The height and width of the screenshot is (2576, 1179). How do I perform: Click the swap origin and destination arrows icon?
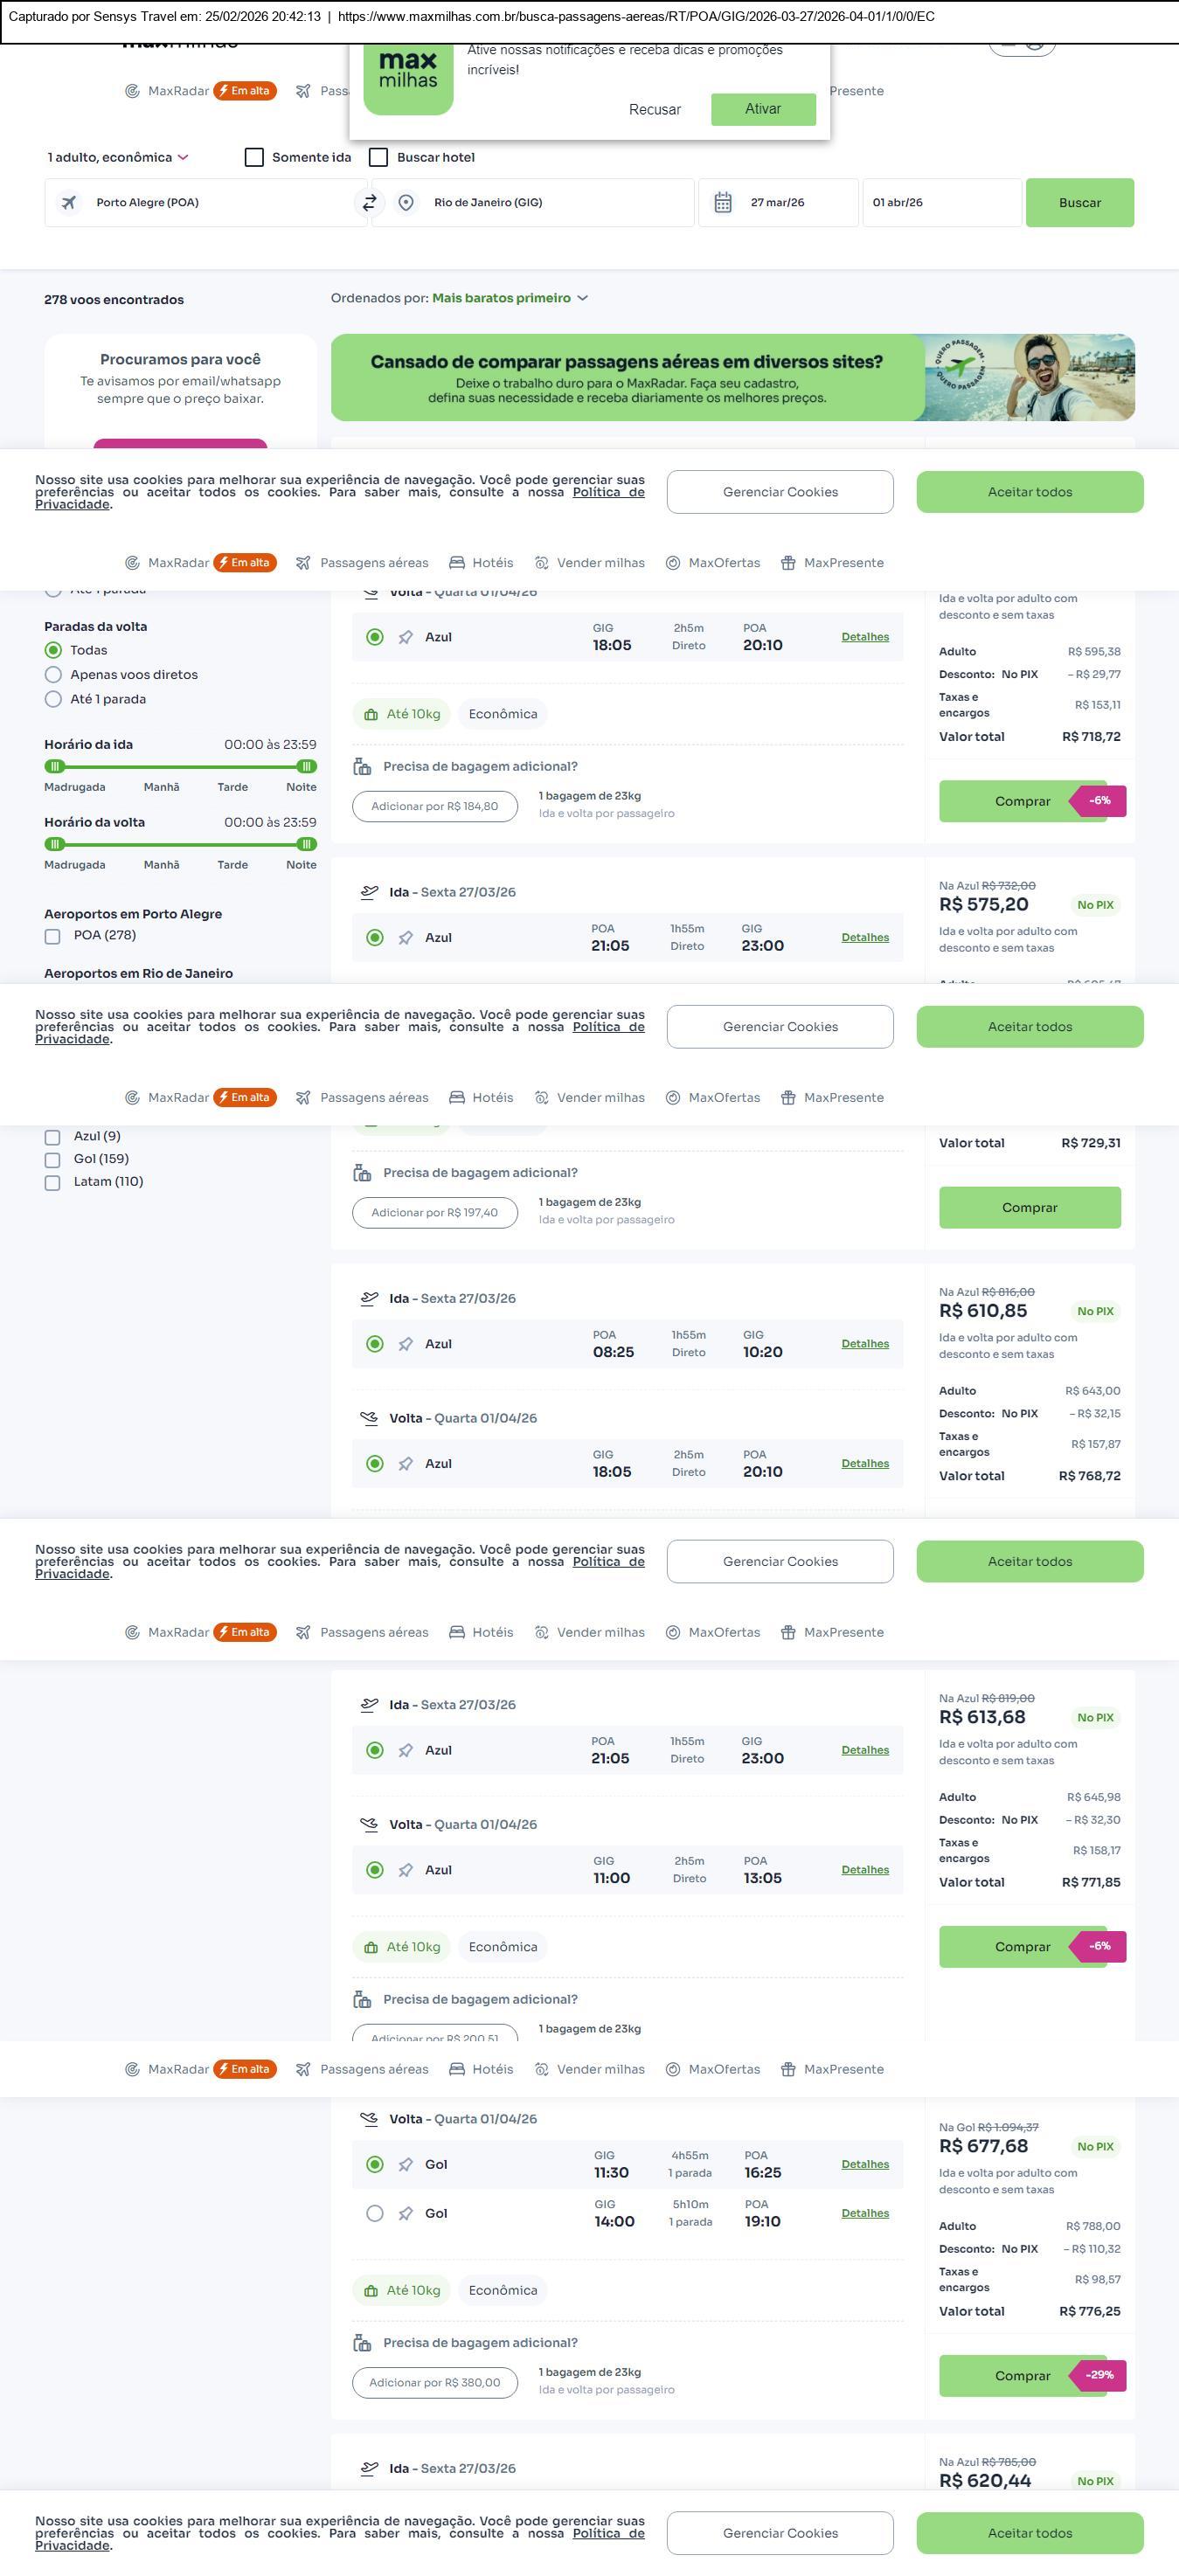369,203
